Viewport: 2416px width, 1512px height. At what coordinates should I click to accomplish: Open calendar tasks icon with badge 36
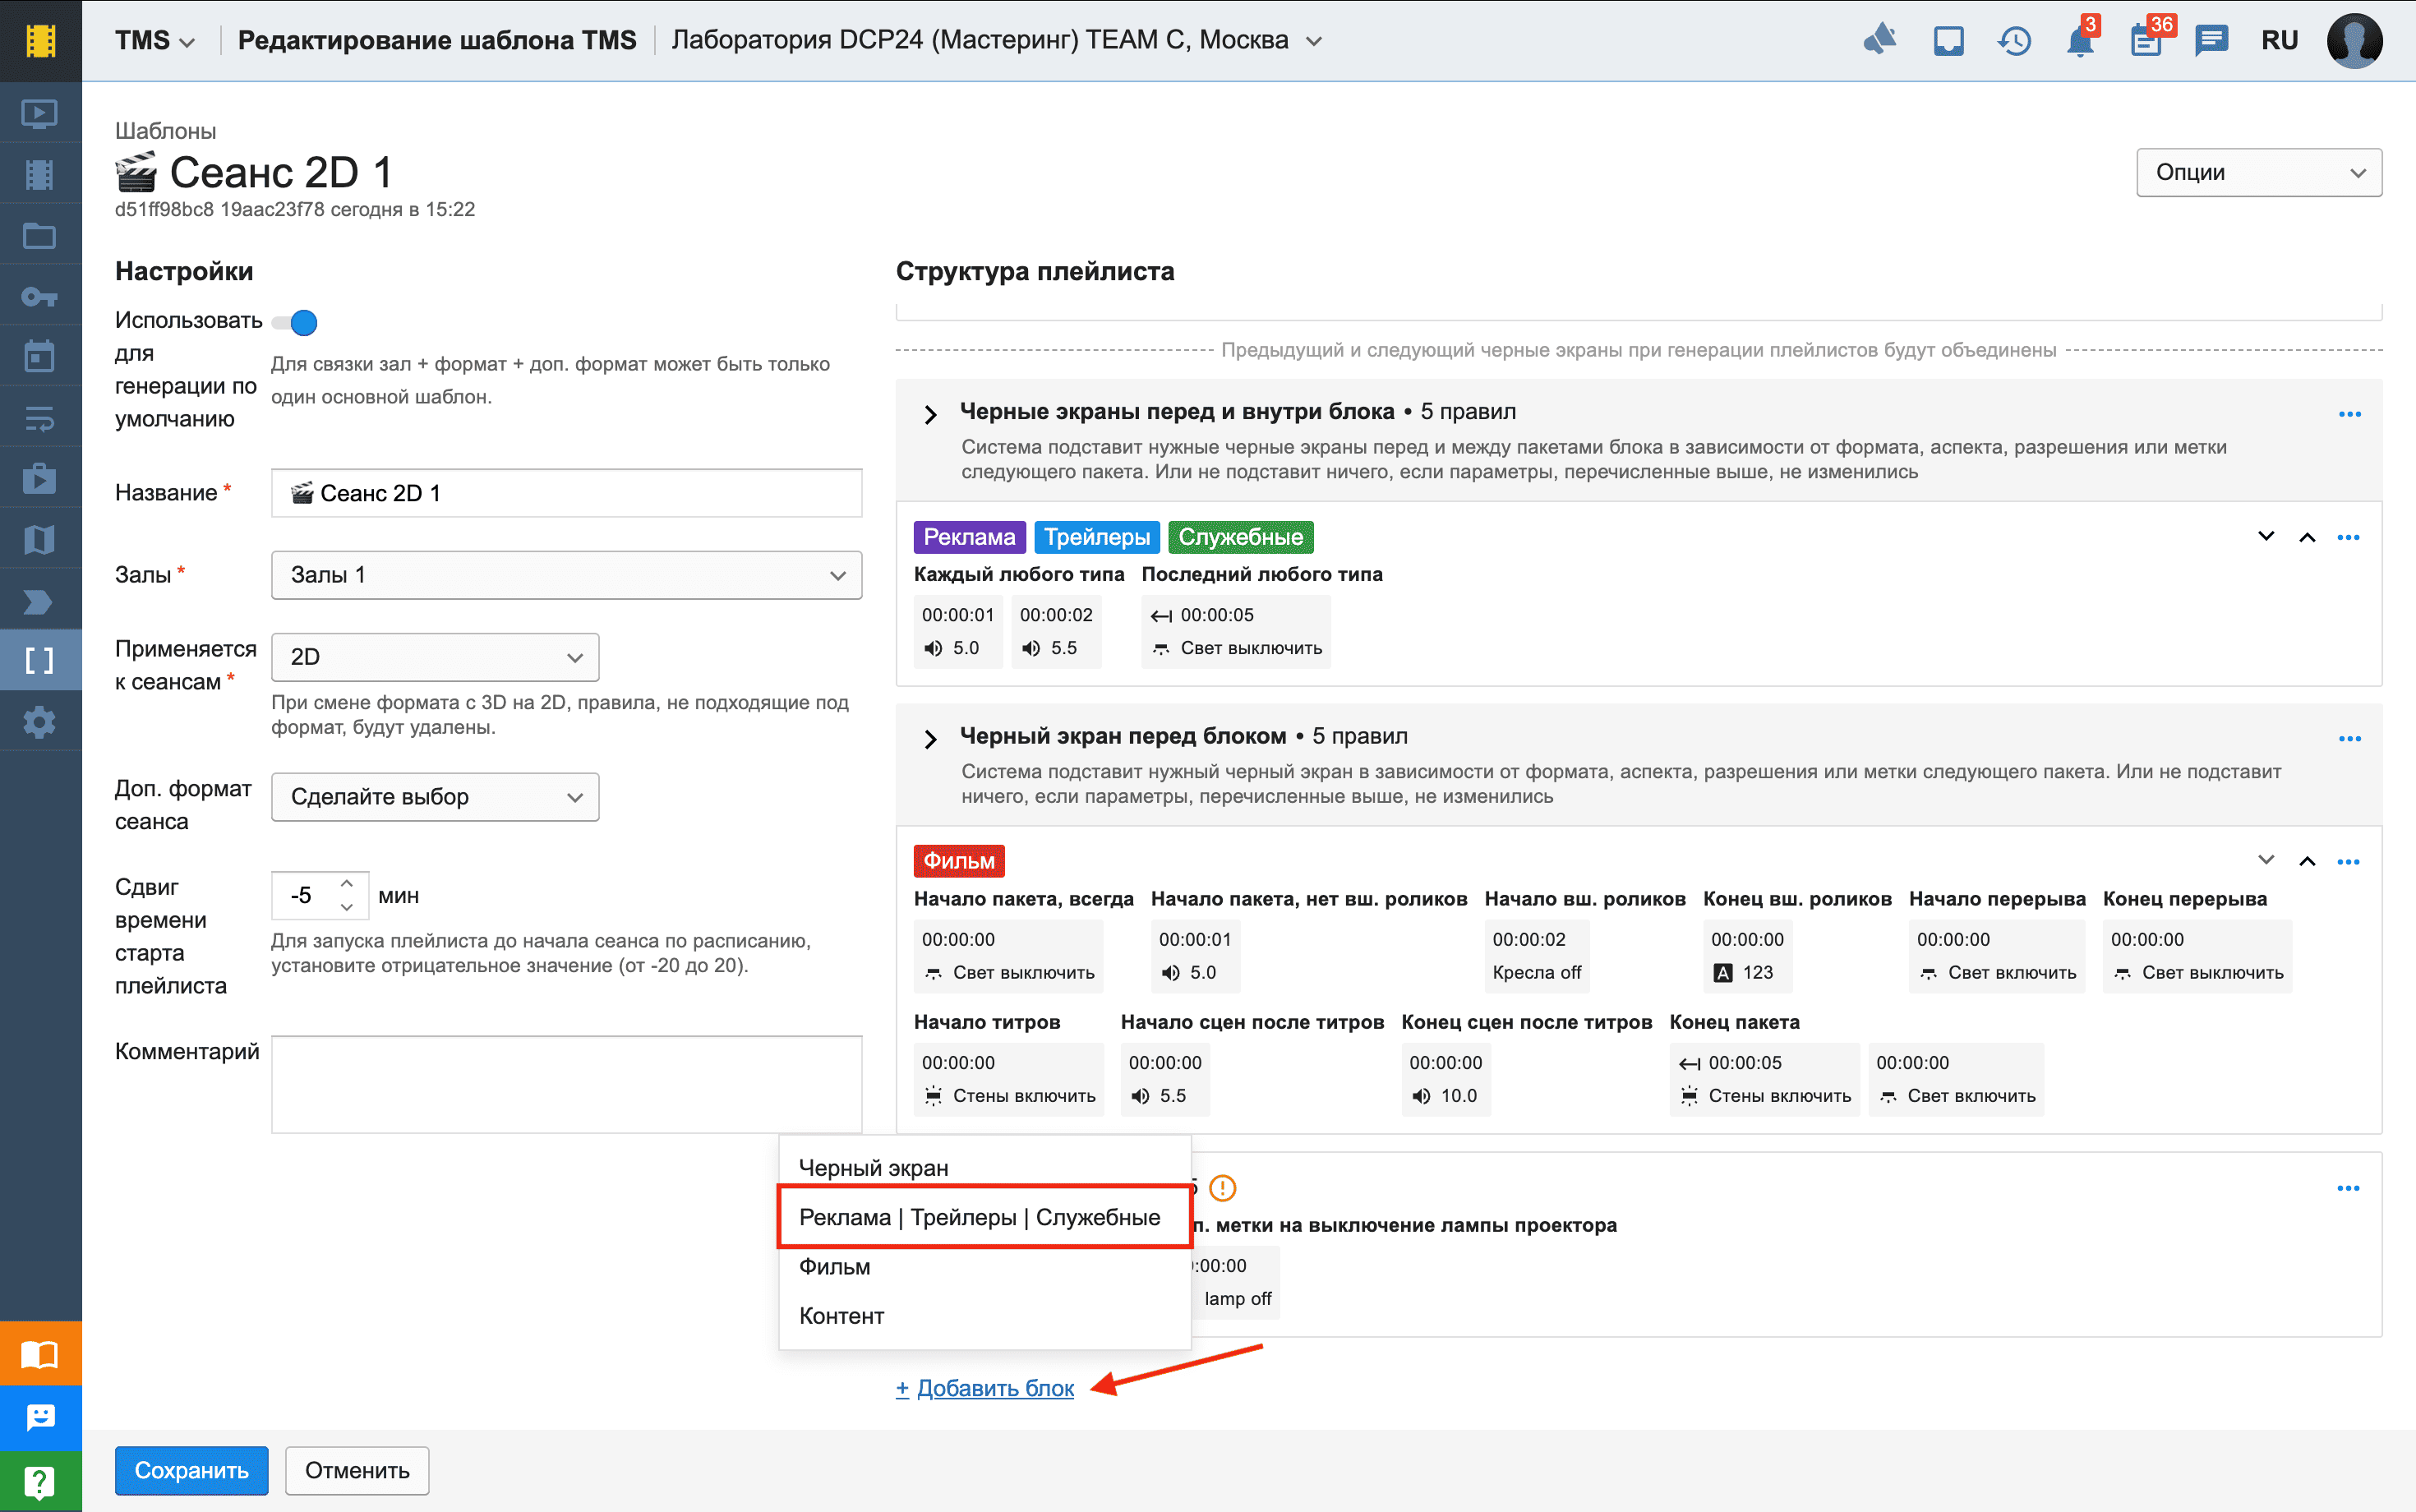tap(2146, 41)
